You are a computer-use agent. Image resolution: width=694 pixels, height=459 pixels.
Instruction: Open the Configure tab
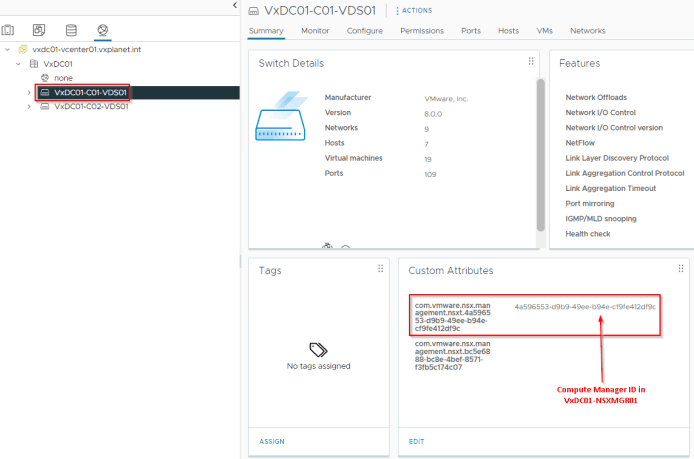click(x=365, y=31)
